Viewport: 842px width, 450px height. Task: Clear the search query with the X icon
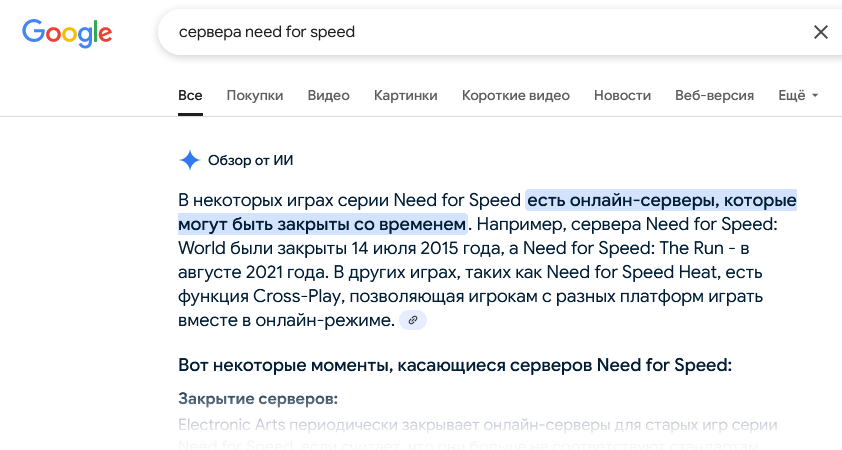[x=821, y=32]
